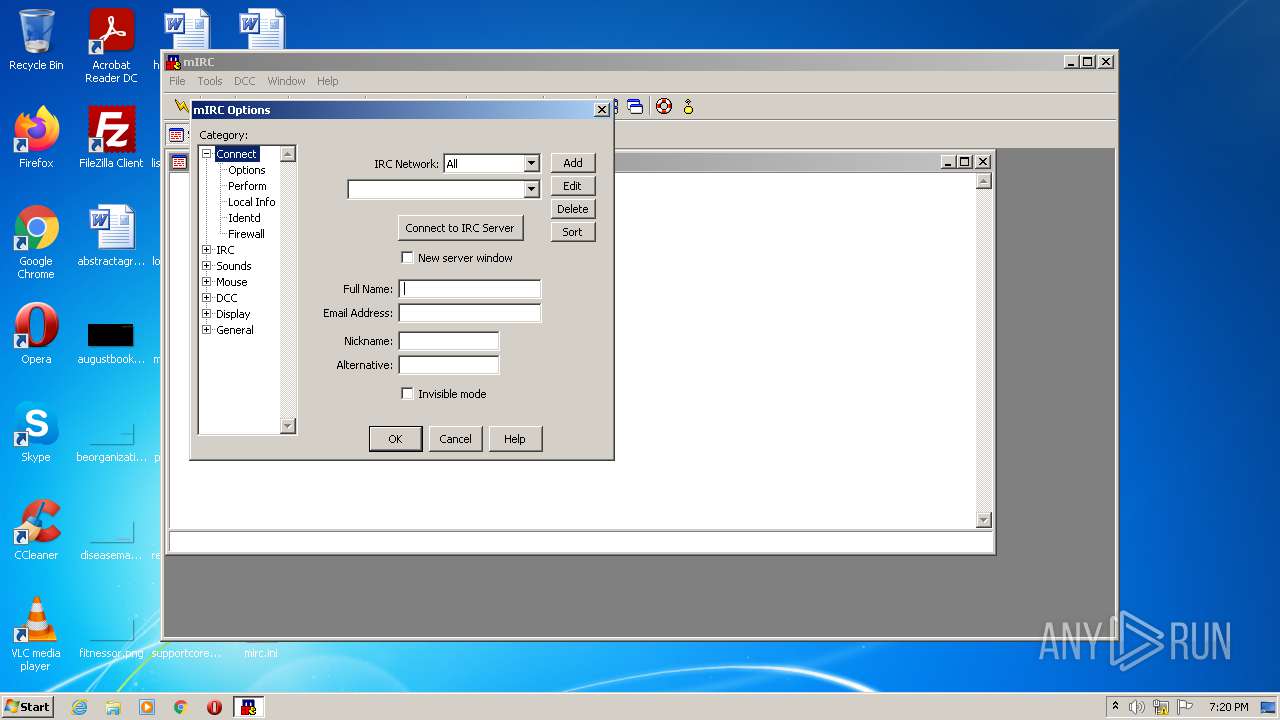
Task: Open the Tools menu in mIRC
Action: 210,81
